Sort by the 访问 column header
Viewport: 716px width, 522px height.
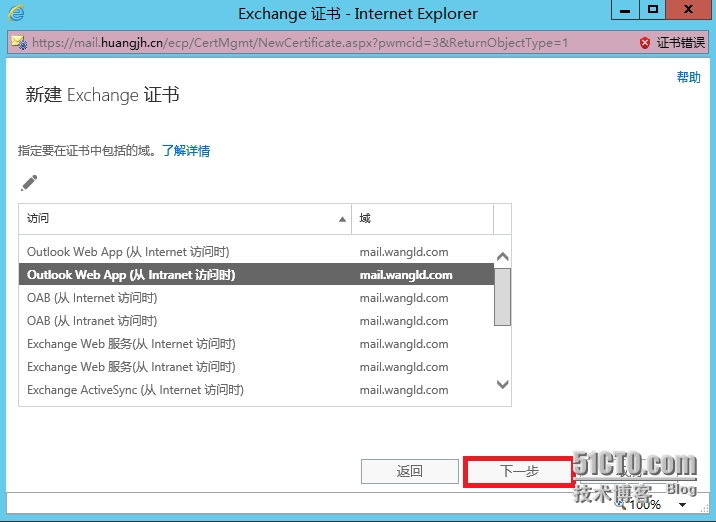[x=185, y=219]
